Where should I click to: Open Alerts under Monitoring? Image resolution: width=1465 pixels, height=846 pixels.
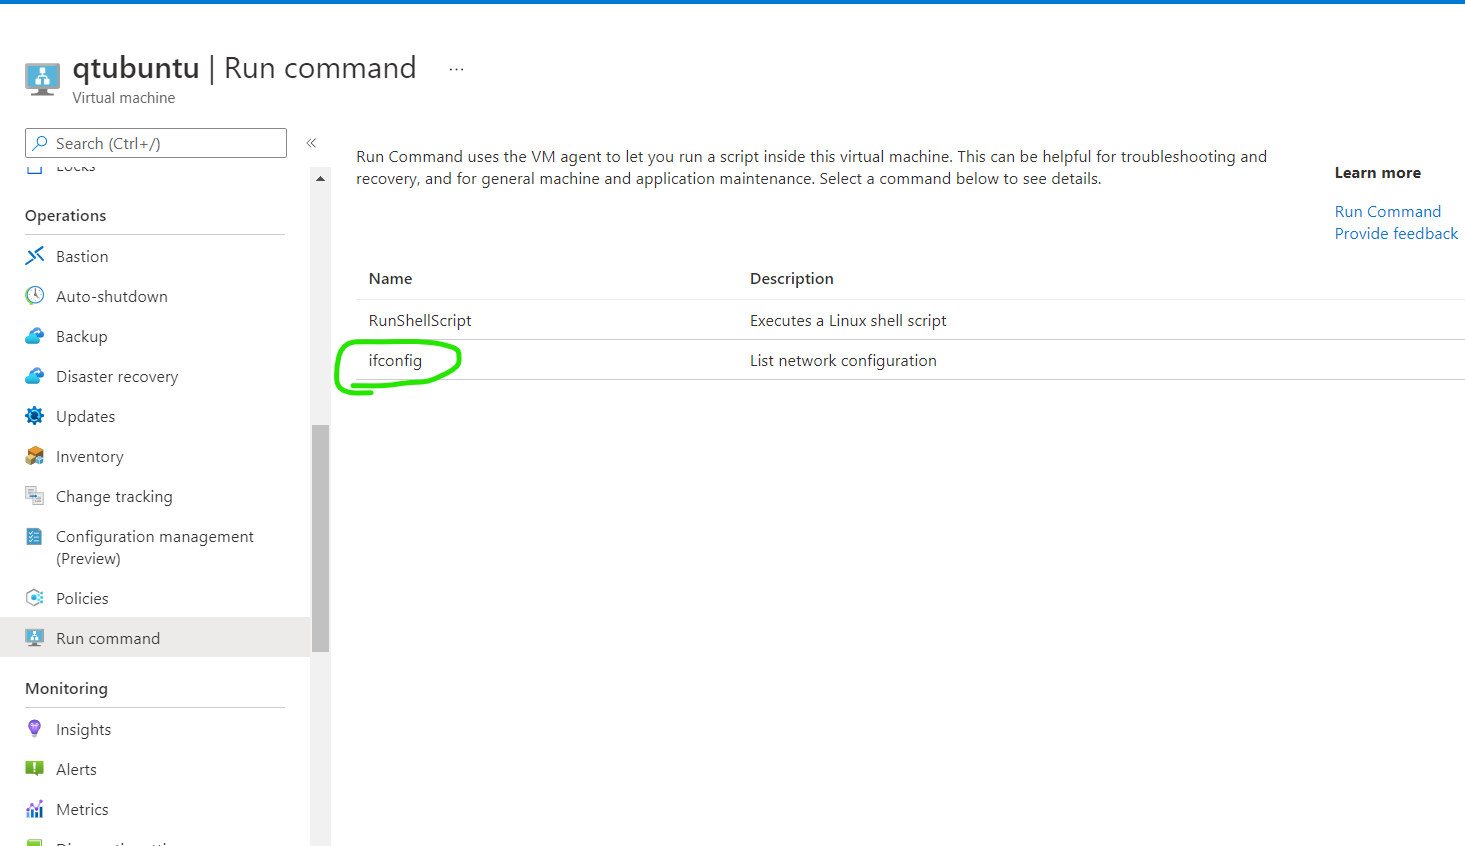(76, 769)
